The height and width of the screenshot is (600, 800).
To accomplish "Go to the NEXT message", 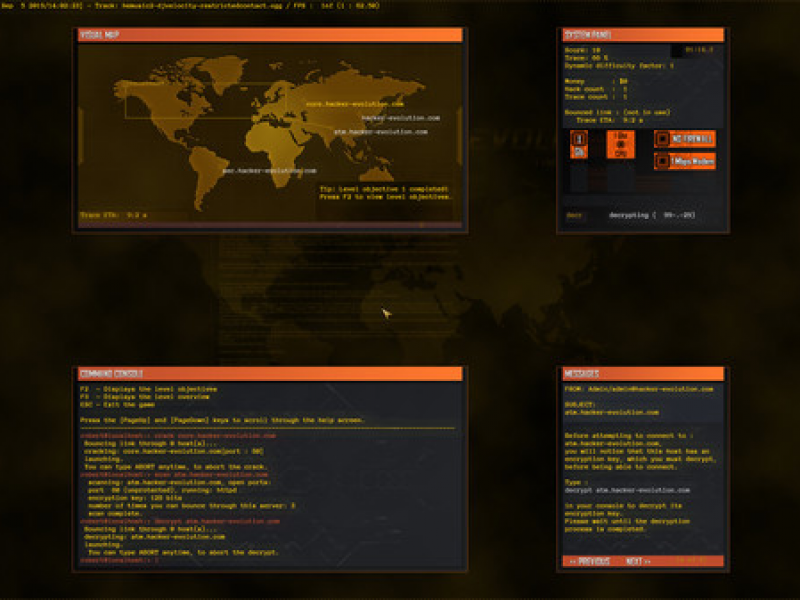I will pyautogui.click(x=638, y=561).
